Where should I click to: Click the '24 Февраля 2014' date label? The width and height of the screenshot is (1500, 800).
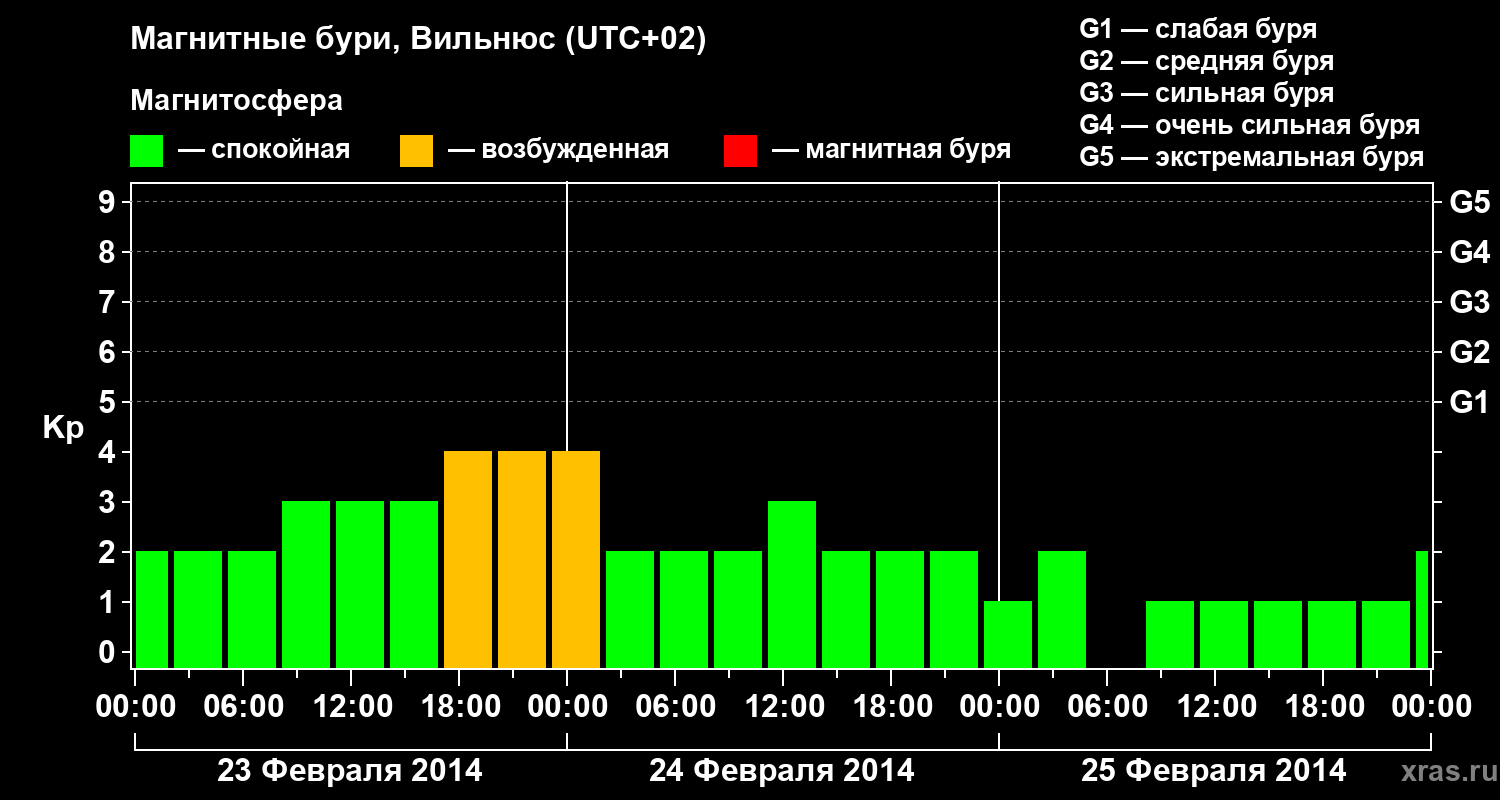(782, 771)
